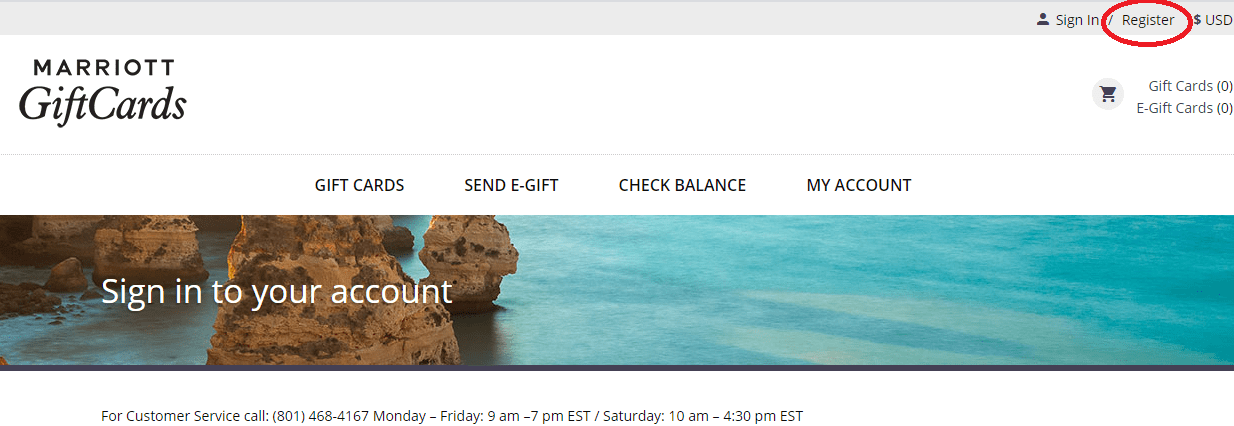Click the Register link in top bar
This screenshot has height=426, width=1234.
[1148, 20]
